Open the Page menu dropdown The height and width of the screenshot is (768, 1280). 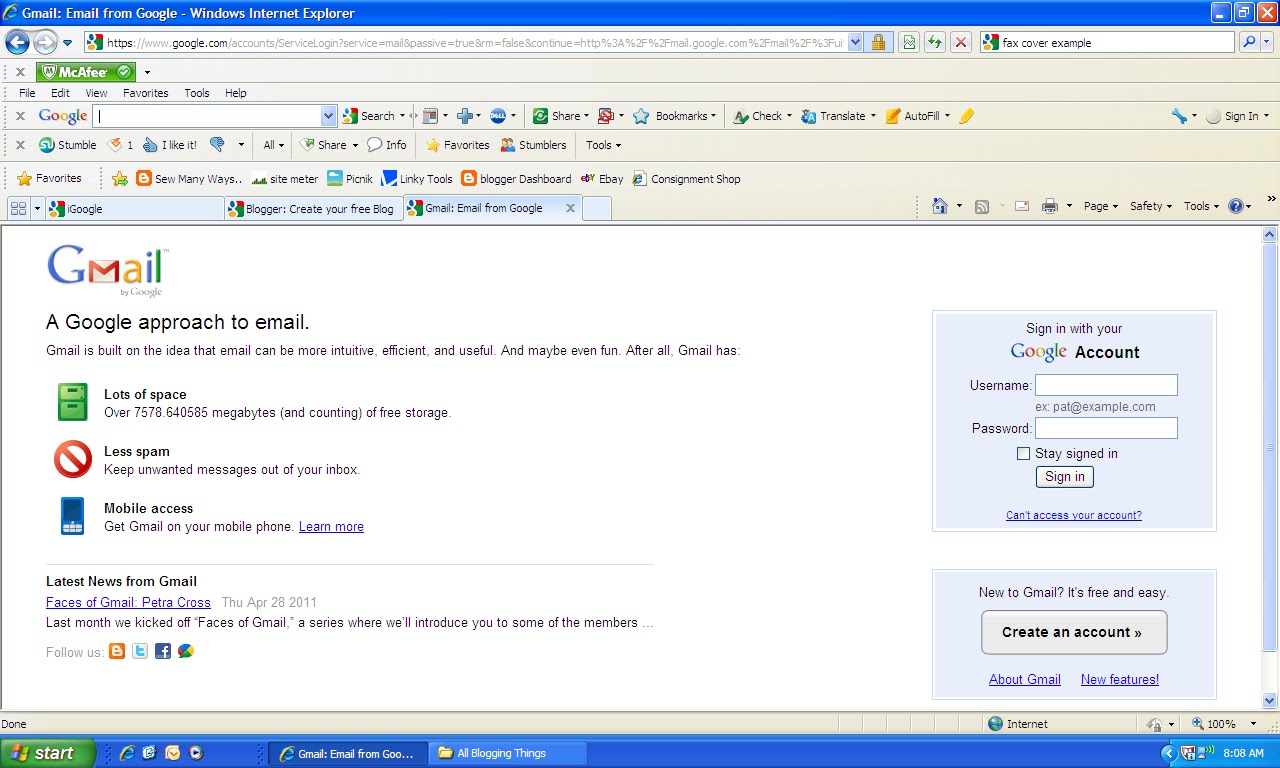pos(1101,206)
